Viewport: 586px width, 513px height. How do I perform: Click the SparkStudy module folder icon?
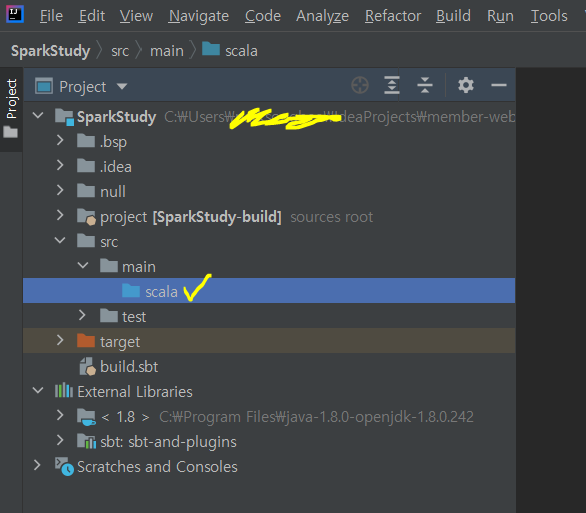tap(64, 117)
